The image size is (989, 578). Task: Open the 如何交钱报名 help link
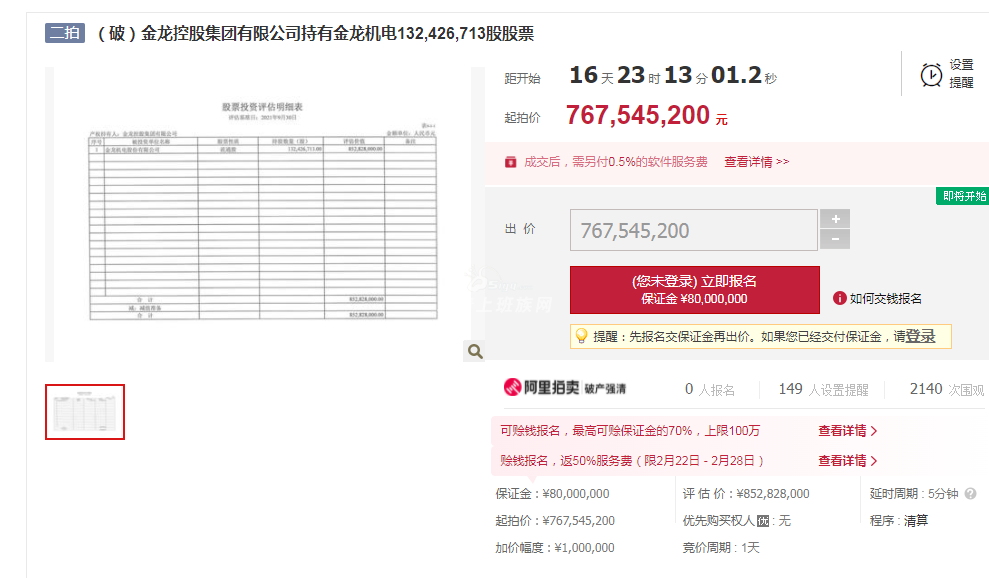coord(885,298)
